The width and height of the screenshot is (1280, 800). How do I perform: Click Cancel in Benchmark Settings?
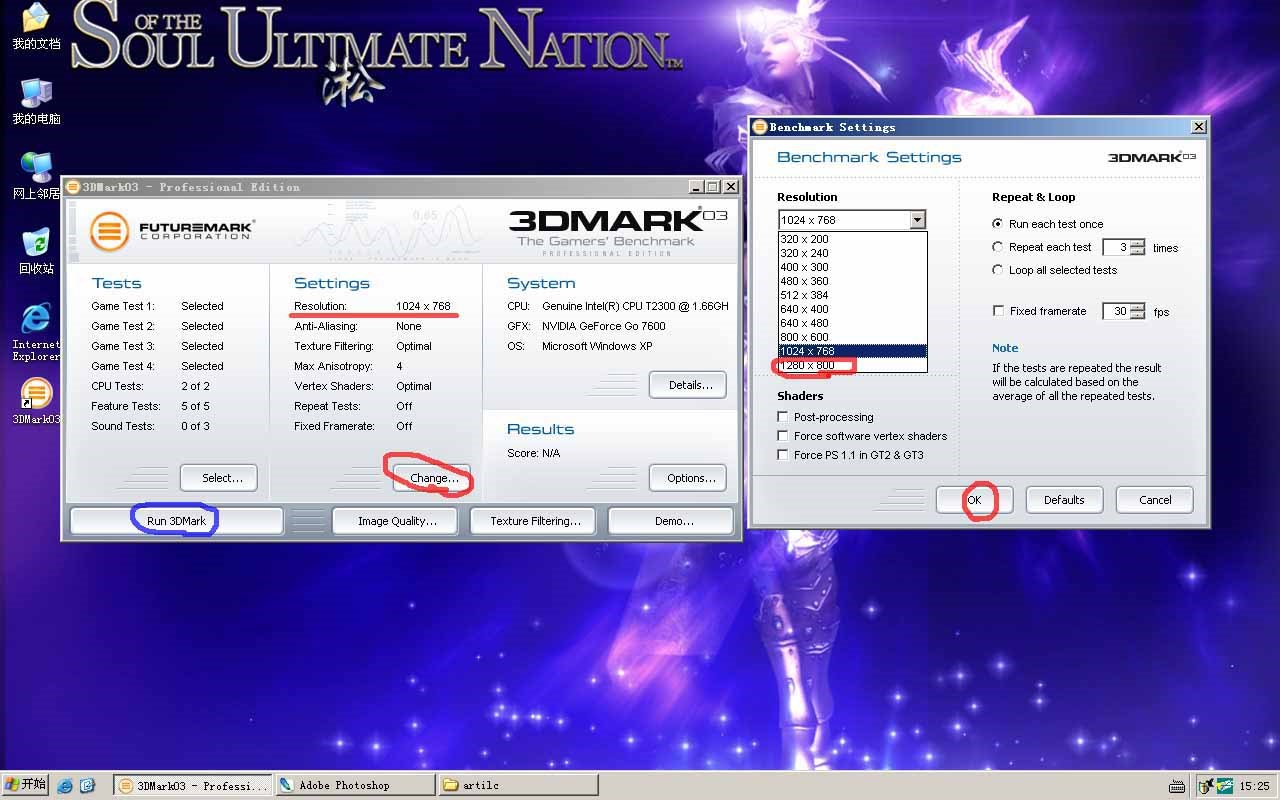(1155, 500)
